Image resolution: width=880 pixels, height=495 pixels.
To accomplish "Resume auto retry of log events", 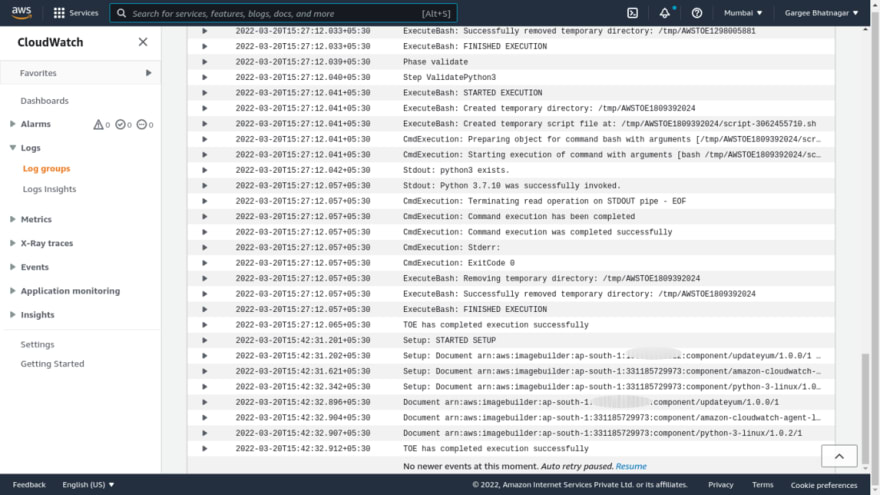I will [631, 466].
